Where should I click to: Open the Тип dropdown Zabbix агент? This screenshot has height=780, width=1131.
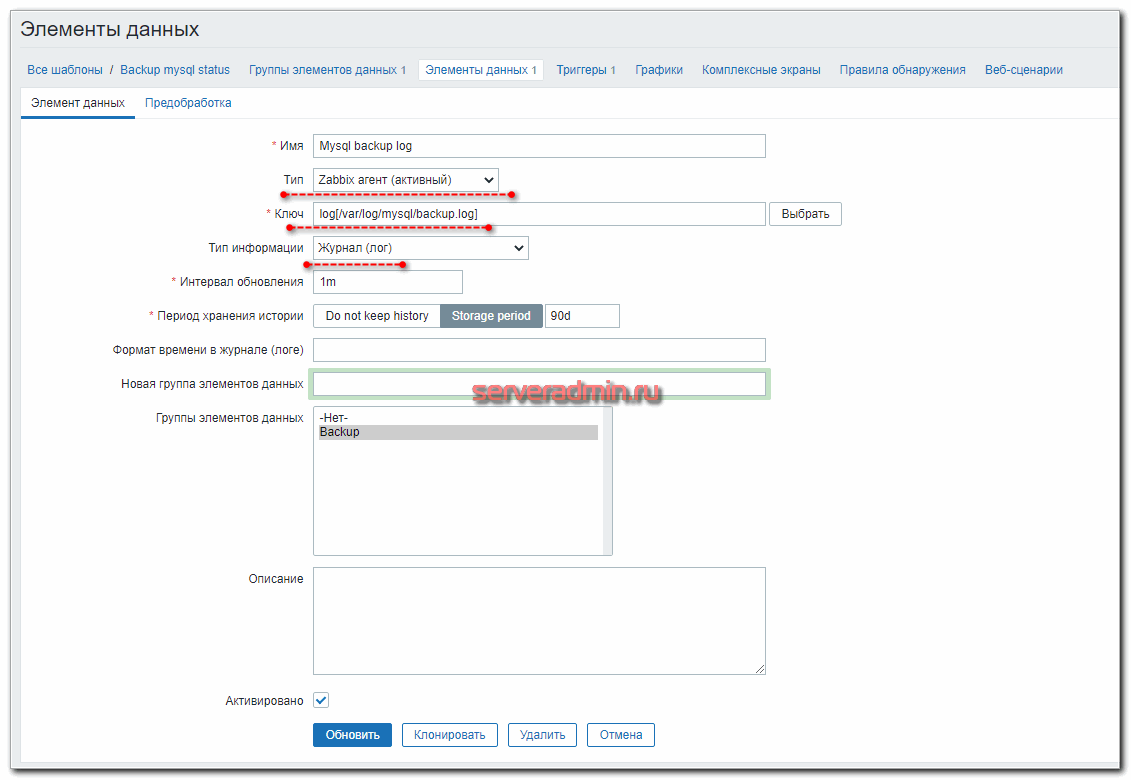405,180
